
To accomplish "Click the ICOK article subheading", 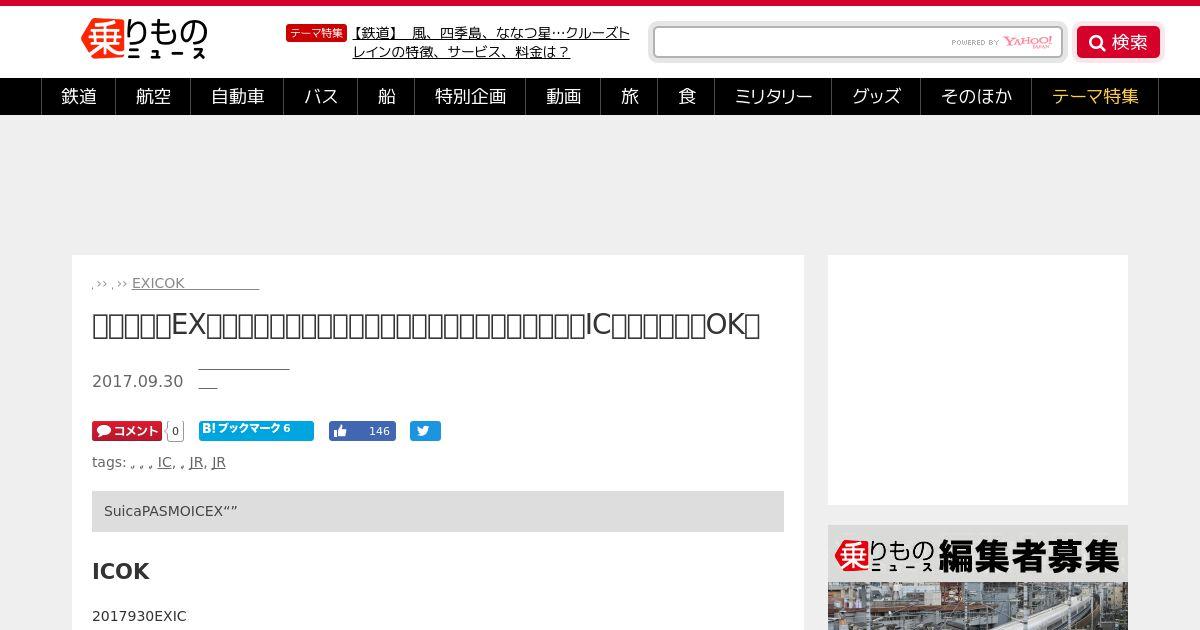I will point(121,571).
